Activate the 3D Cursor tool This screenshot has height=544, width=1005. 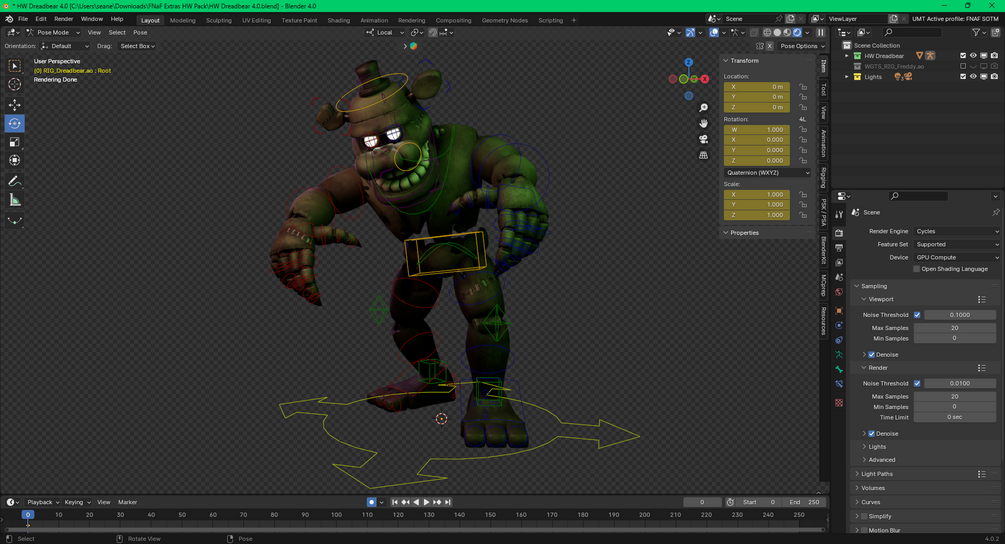[15, 85]
